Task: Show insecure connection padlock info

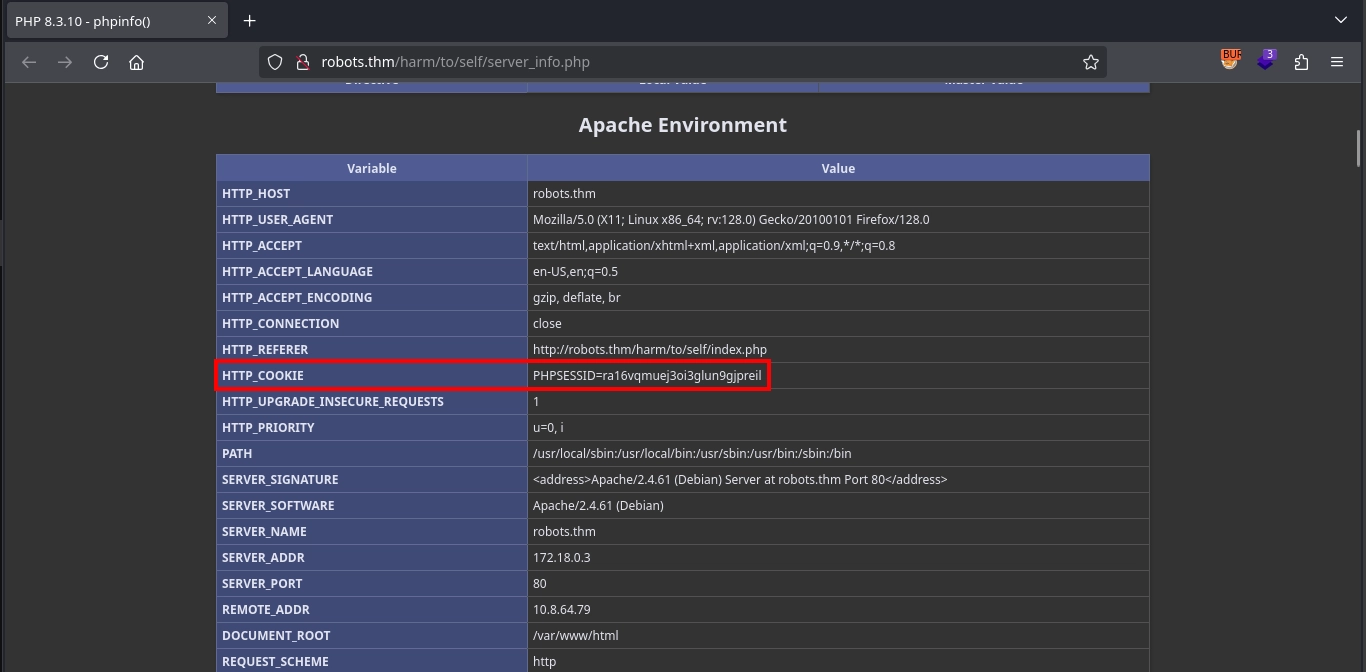Action: coord(302,62)
